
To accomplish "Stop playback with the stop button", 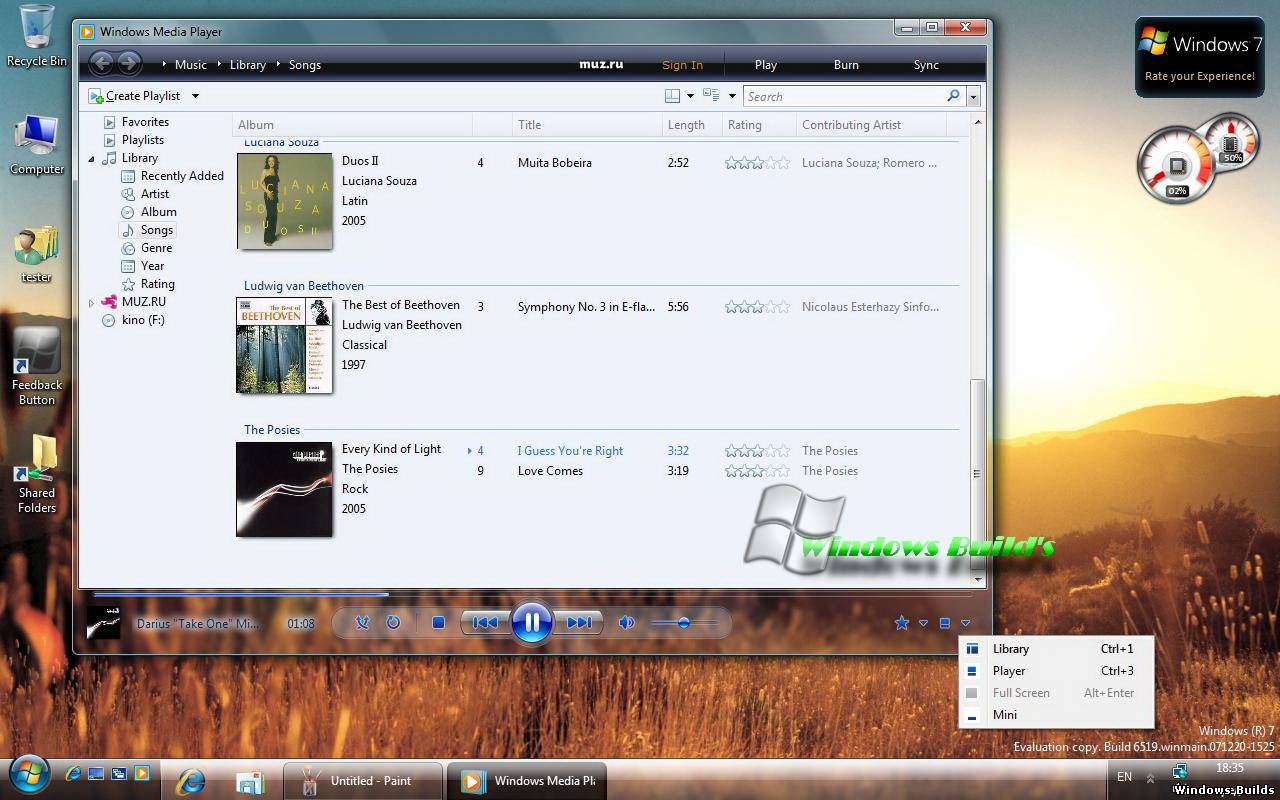I will pos(438,623).
